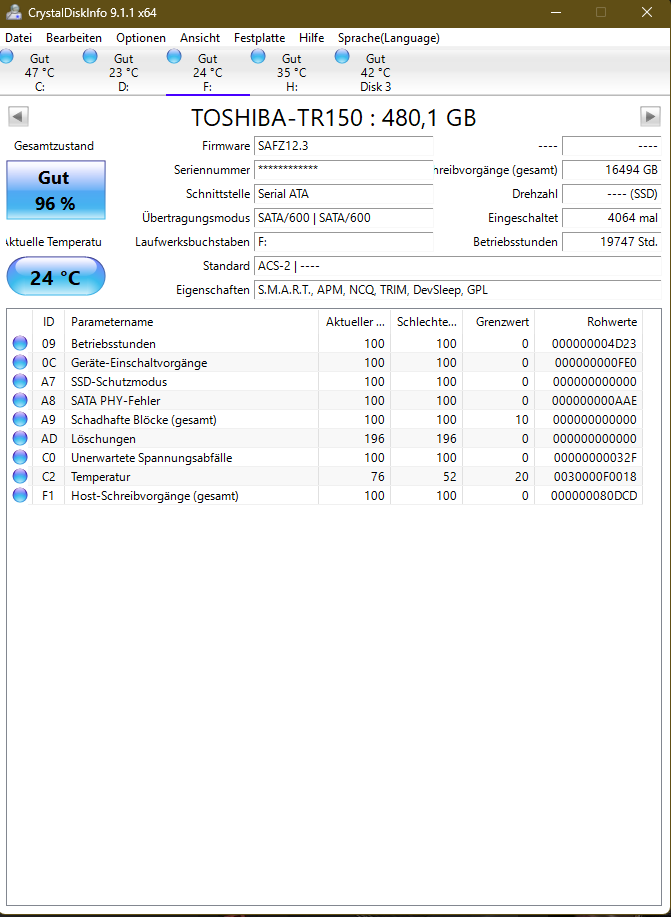Open the Sprache(Language) menu

click(388, 38)
